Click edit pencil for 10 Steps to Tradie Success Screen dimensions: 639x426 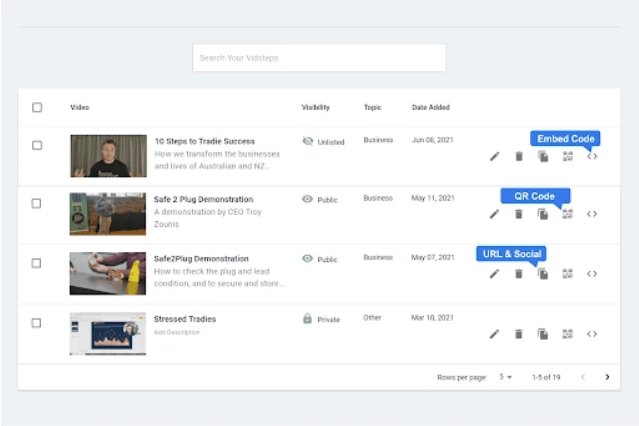[x=494, y=156]
